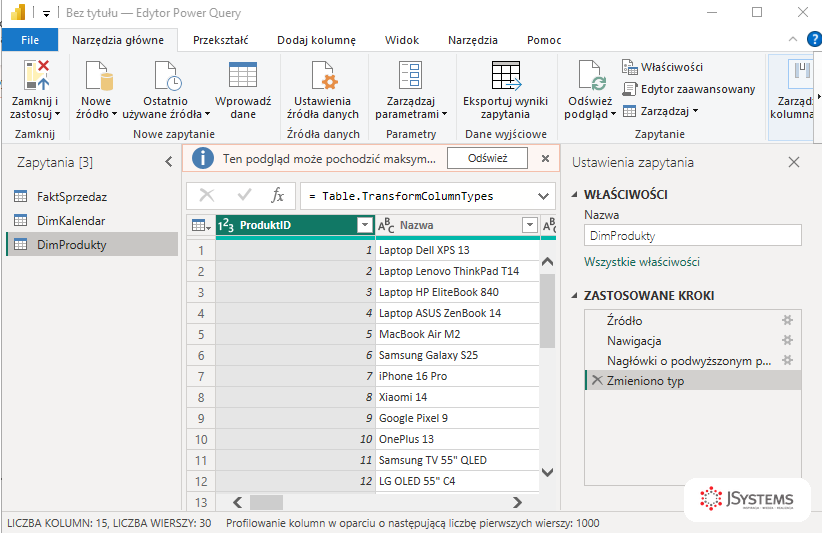This screenshot has height=533, width=822.
Task: Open Edytor zaawansowany
Action: [x=688, y=89]
